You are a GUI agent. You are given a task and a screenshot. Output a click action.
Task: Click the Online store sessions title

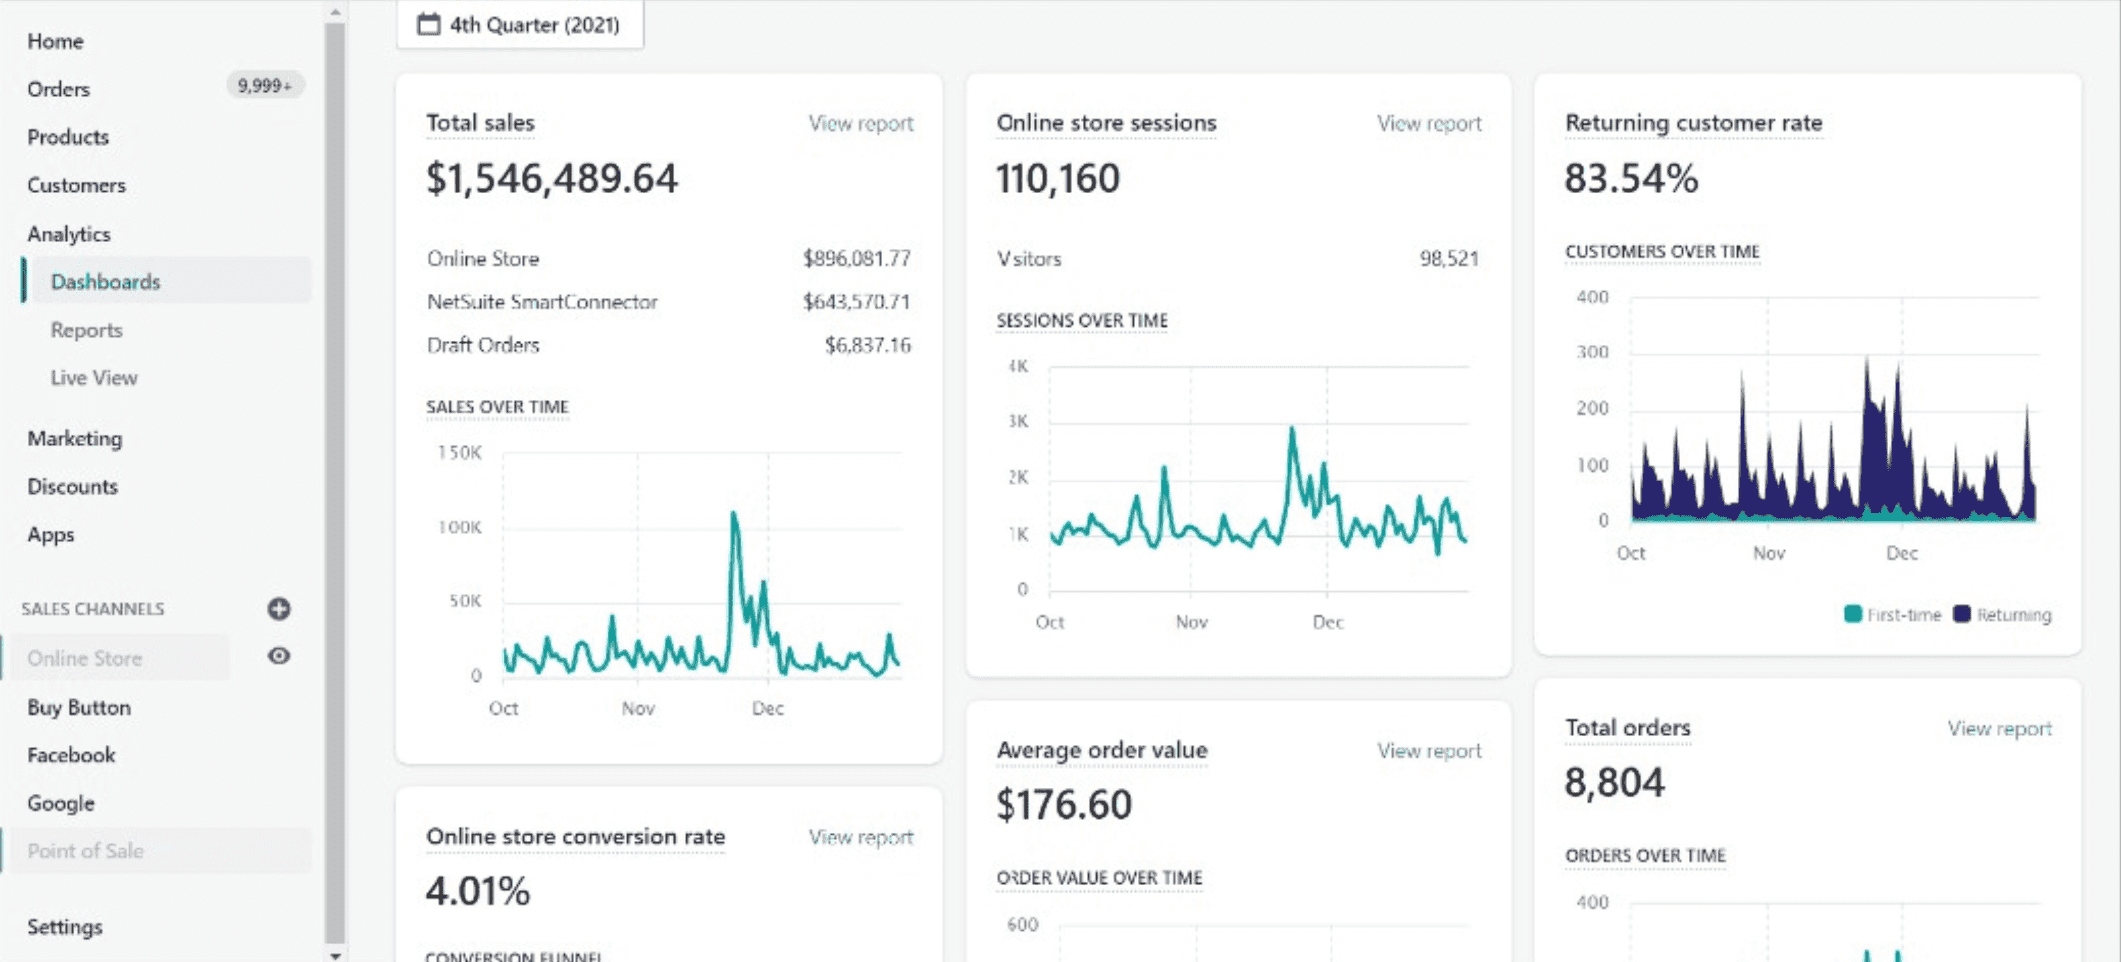[1106, 123]
